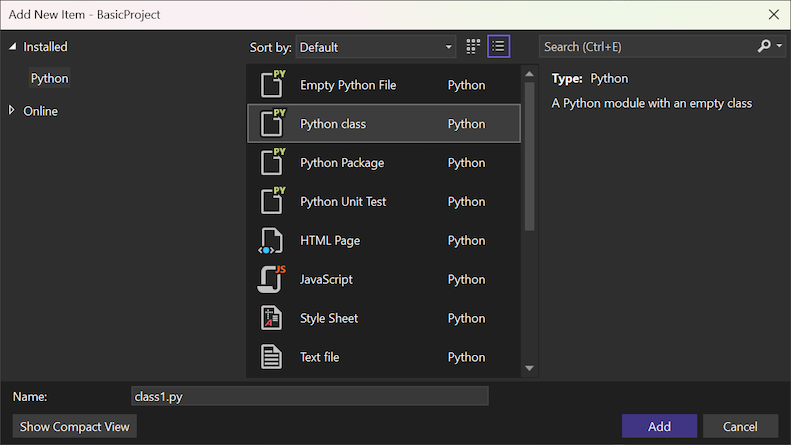Select the Python class list entry
Screen dimensions: 791x445
383,124
